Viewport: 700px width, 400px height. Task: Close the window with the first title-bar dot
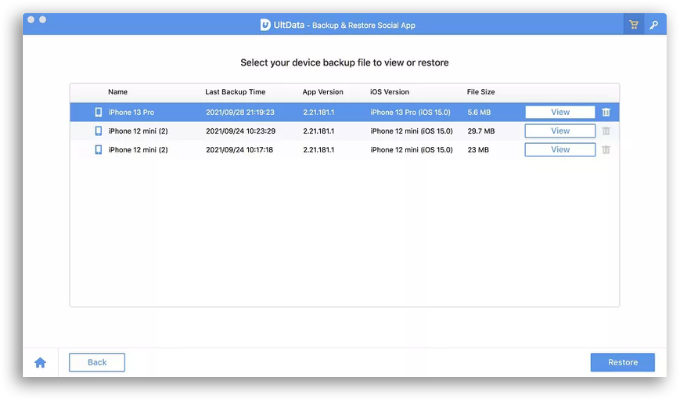click(x=31, y=20)
